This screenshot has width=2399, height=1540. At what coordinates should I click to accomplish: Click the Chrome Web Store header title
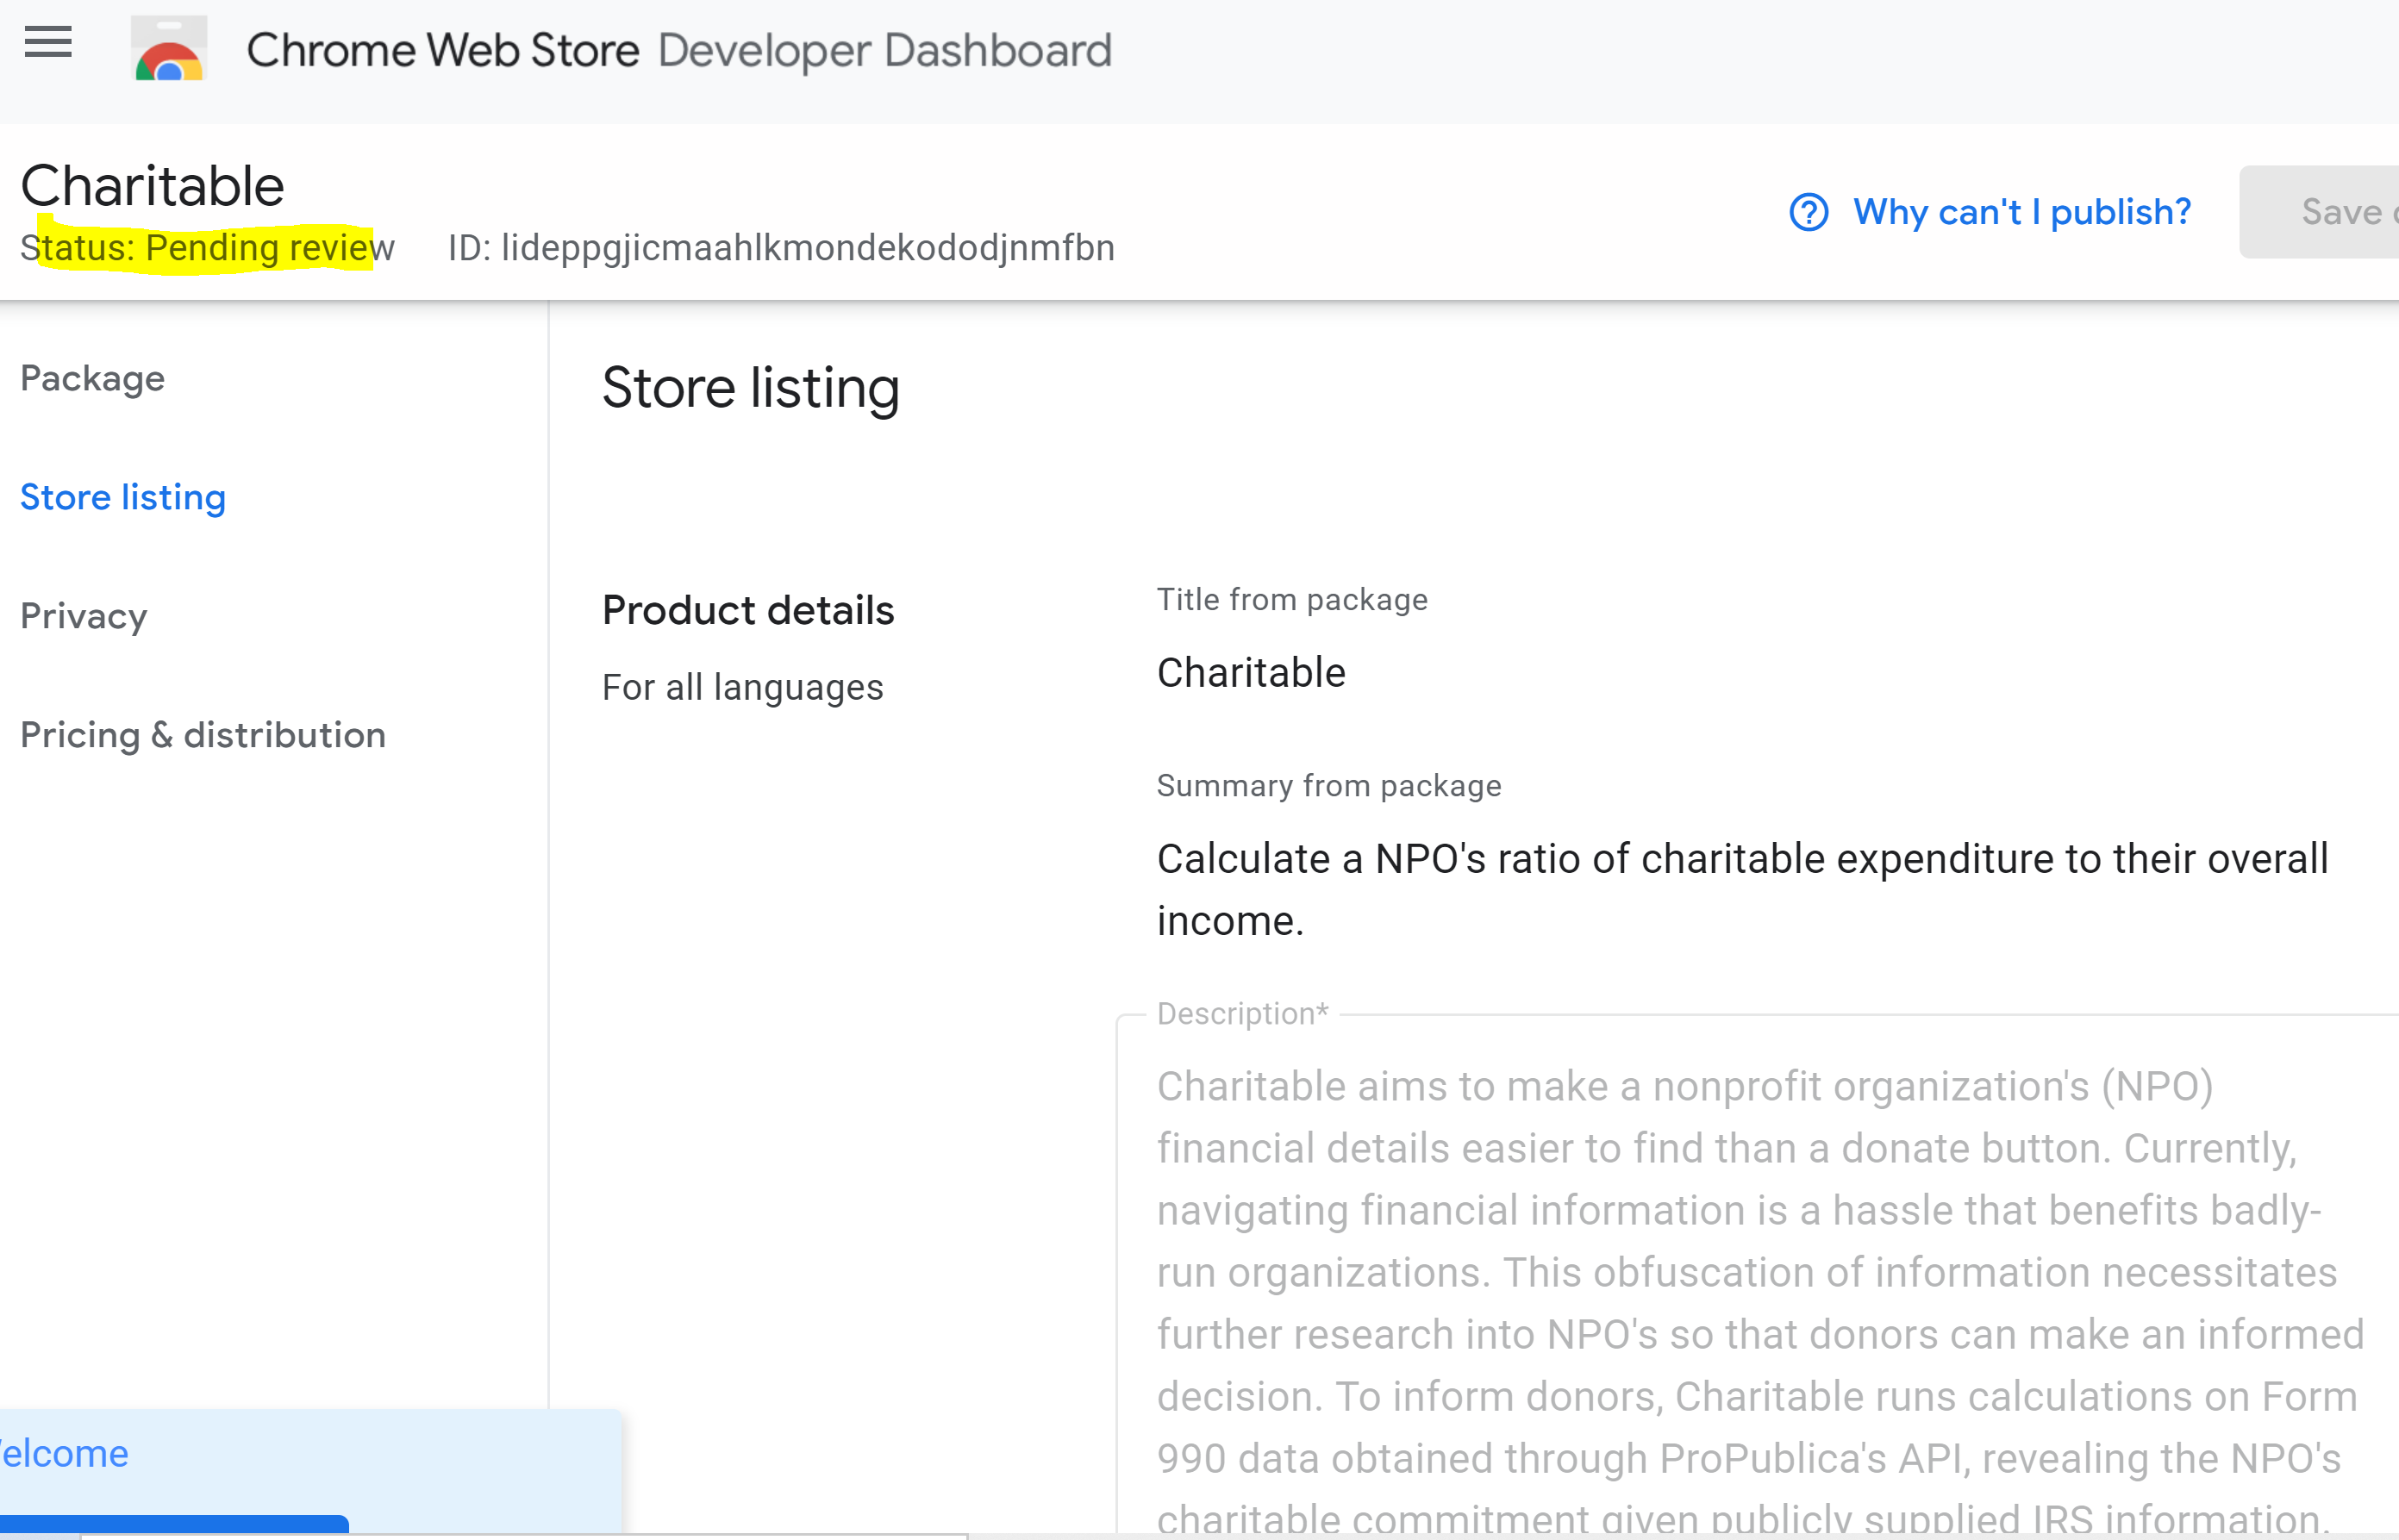pos(443,50)
